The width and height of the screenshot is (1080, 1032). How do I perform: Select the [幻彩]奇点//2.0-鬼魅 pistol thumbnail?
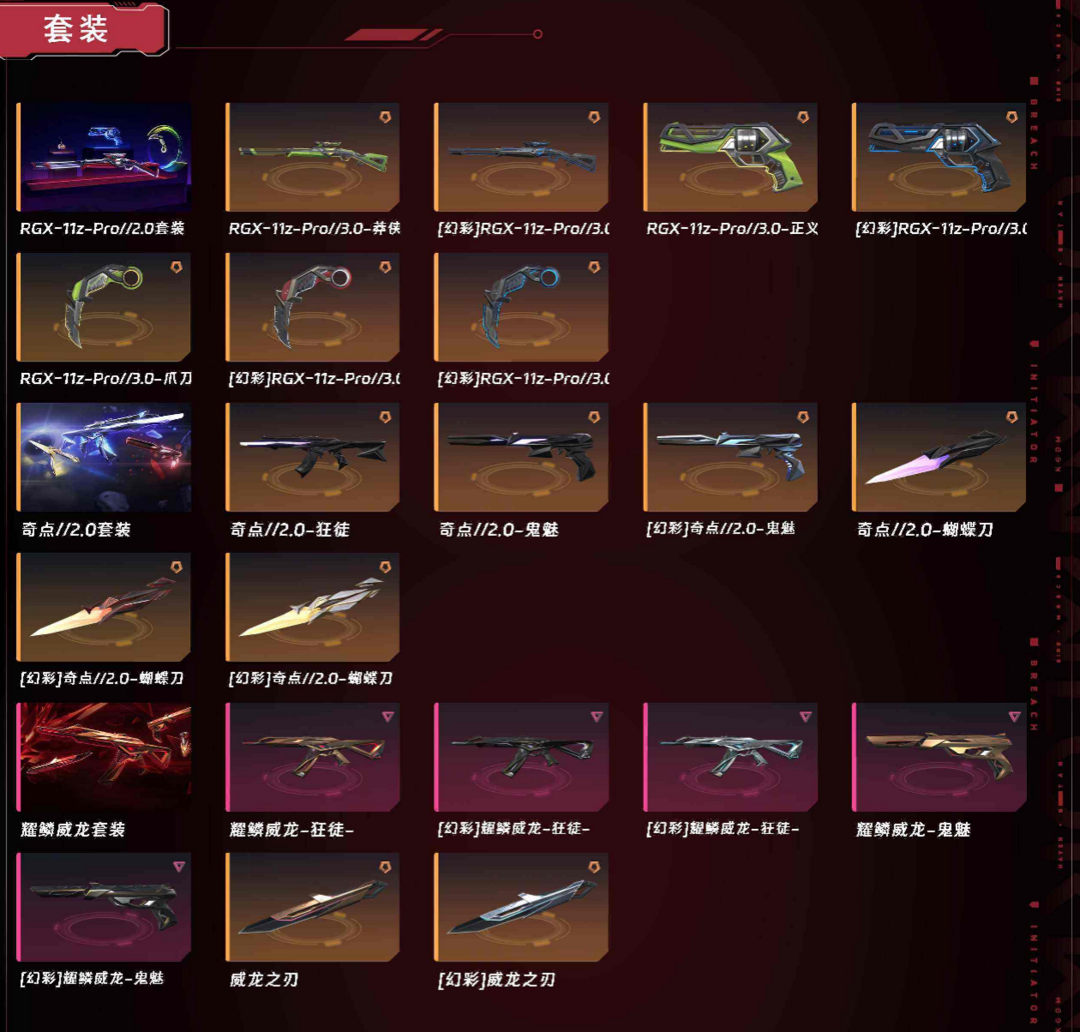point(730,457)
